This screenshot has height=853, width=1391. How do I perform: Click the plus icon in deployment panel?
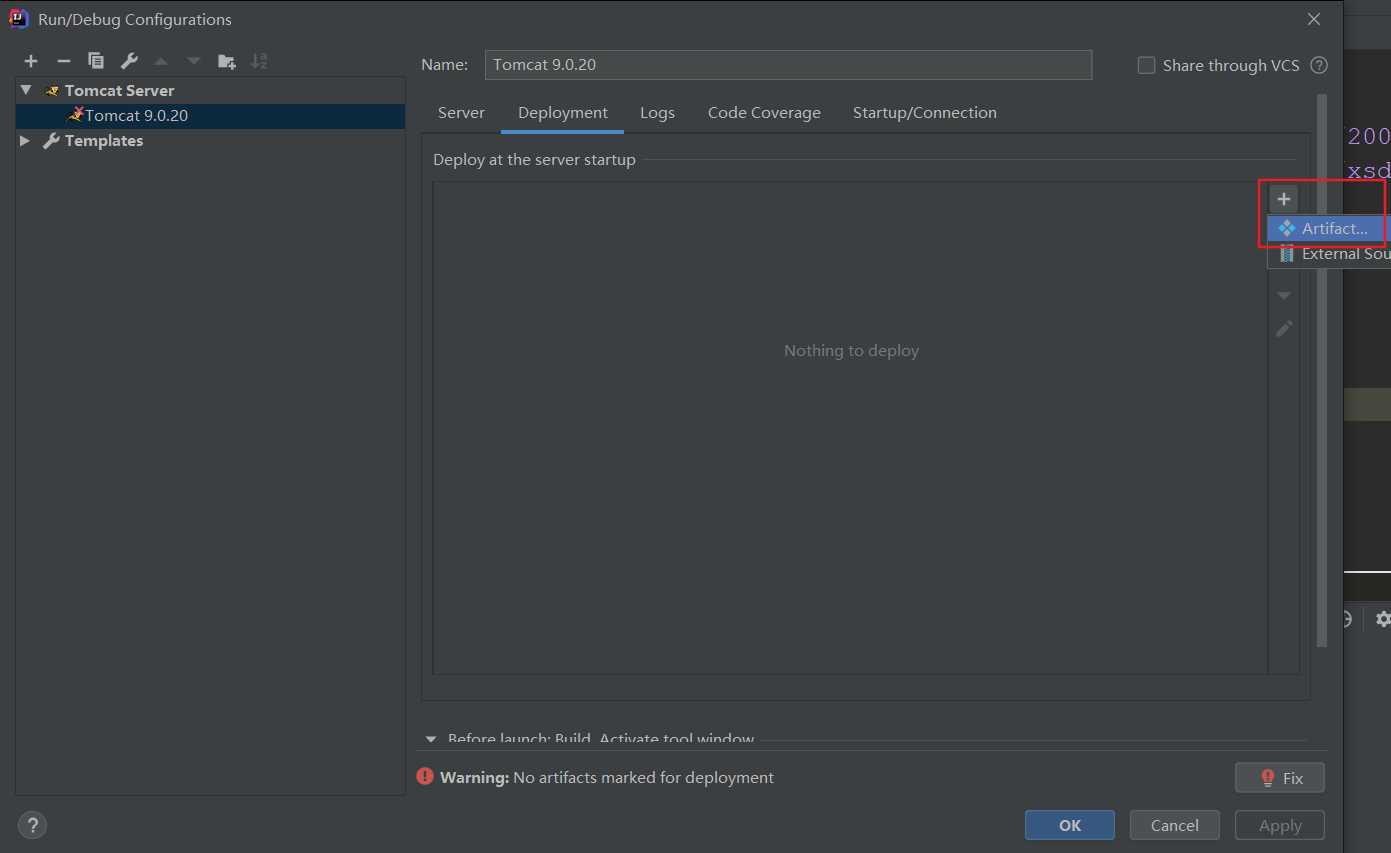1284,199
